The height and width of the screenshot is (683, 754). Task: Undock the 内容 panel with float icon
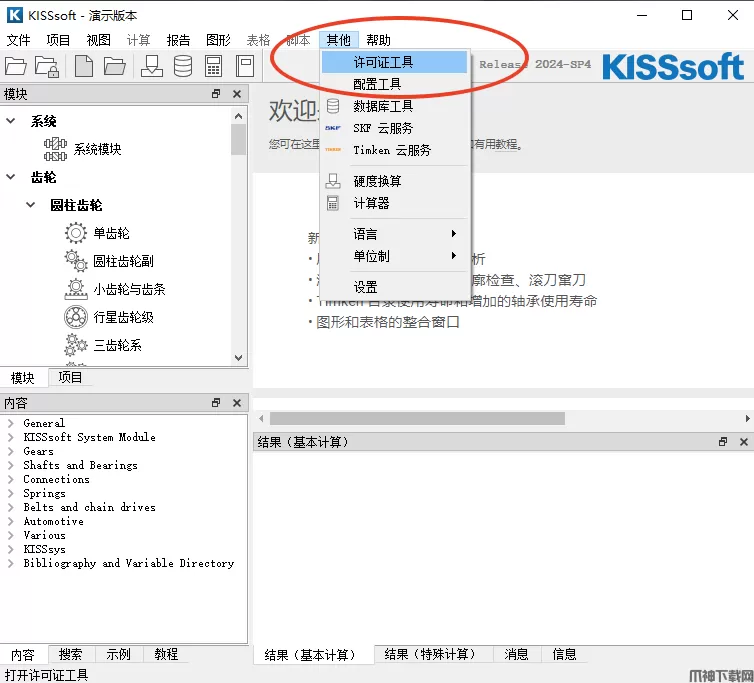pos(216,403)
